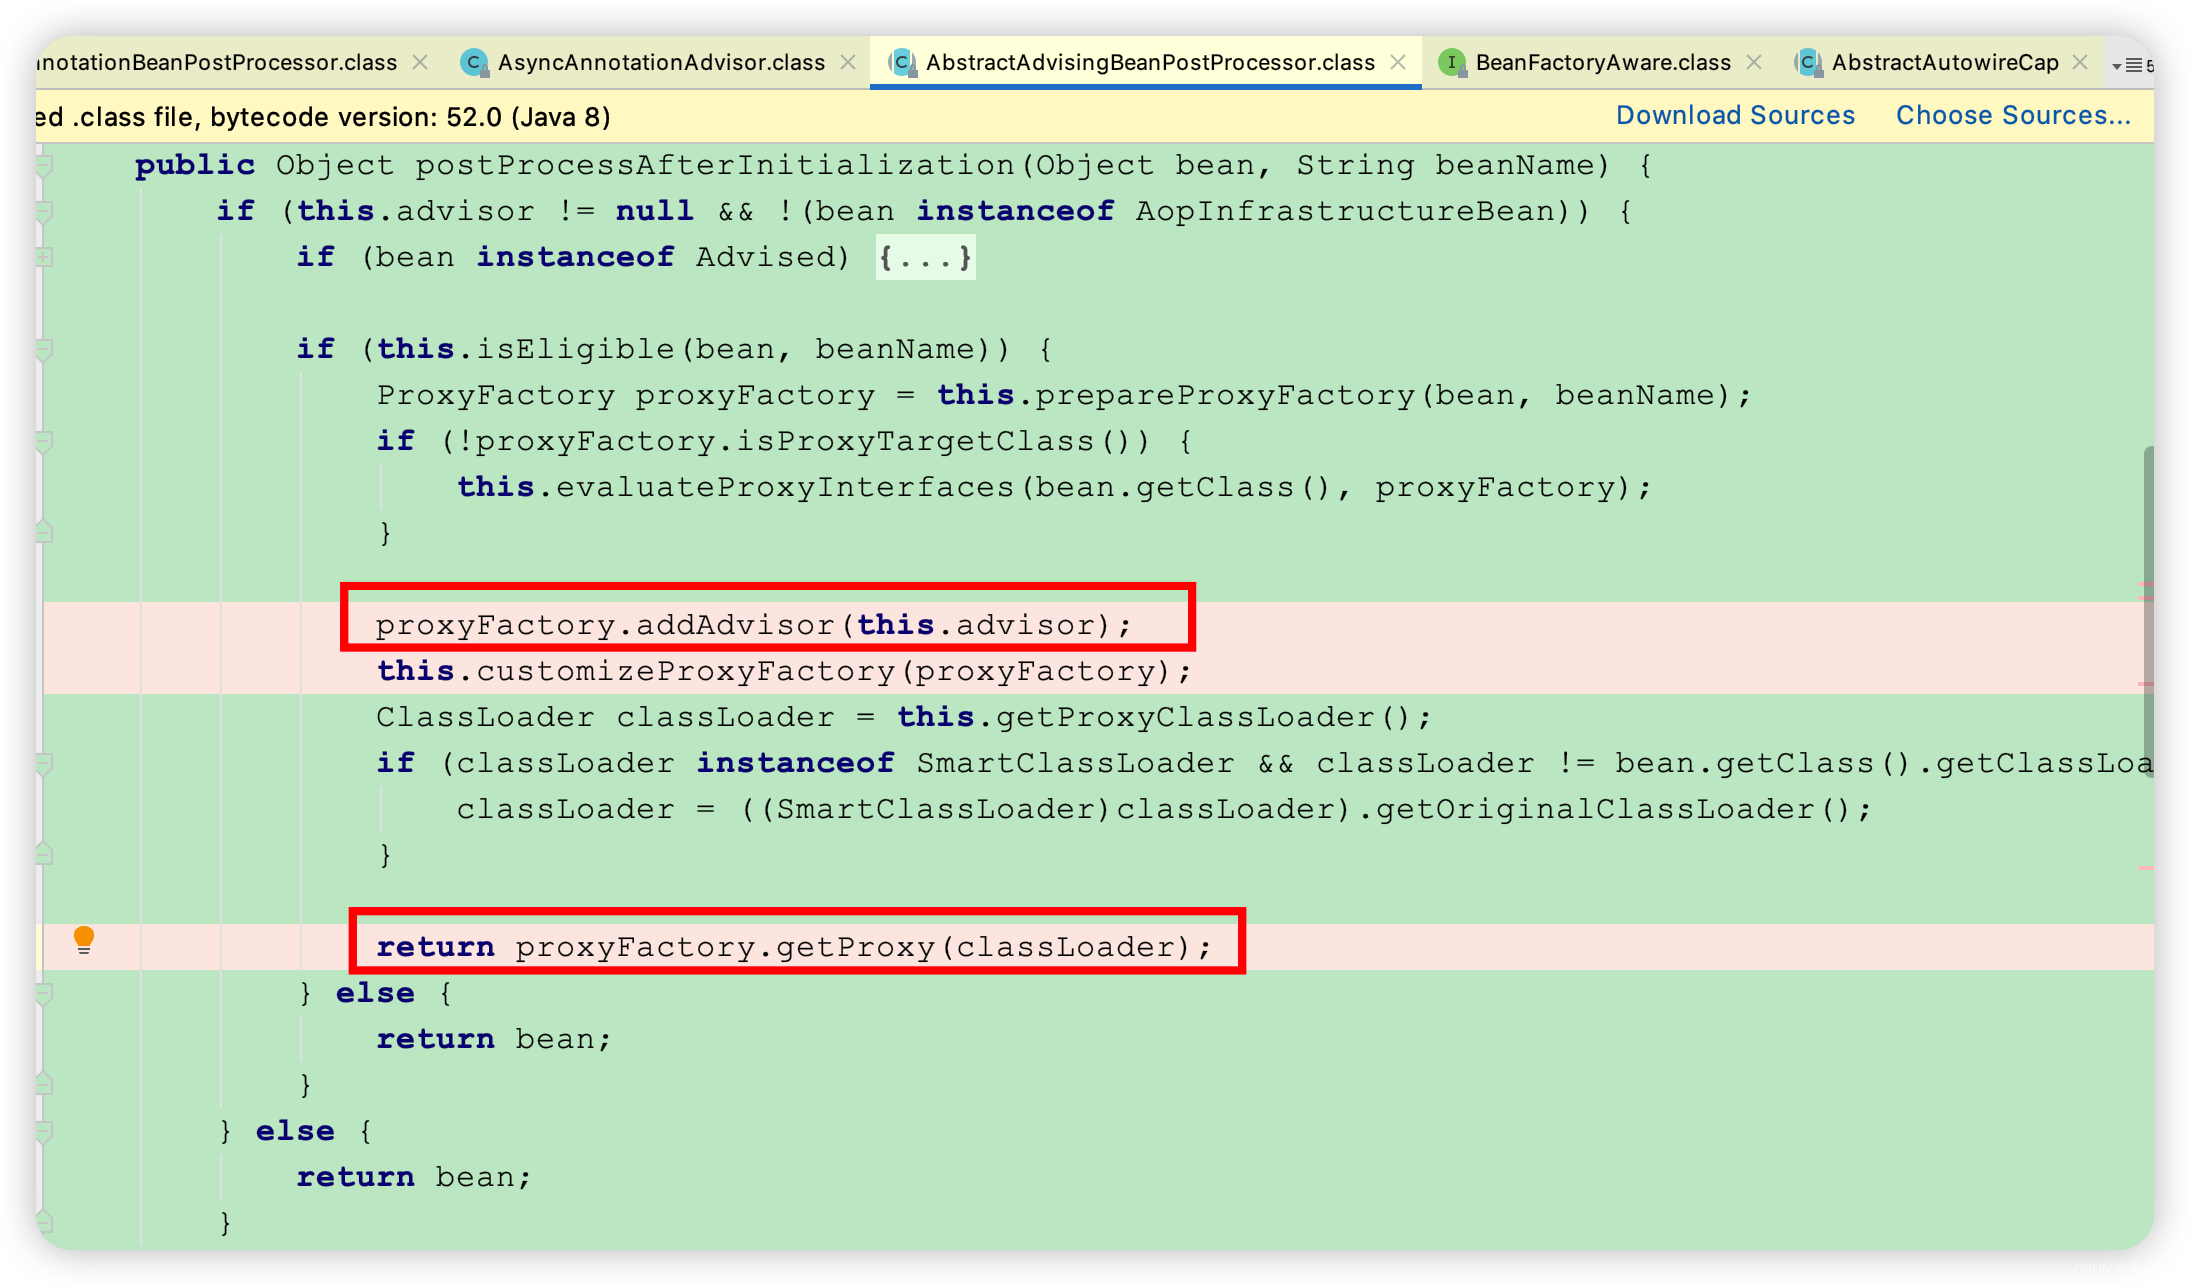Click 'evaluateProxyInterfaces' method call
This screenshot has height=1286, width=2190.
(785, 488)
